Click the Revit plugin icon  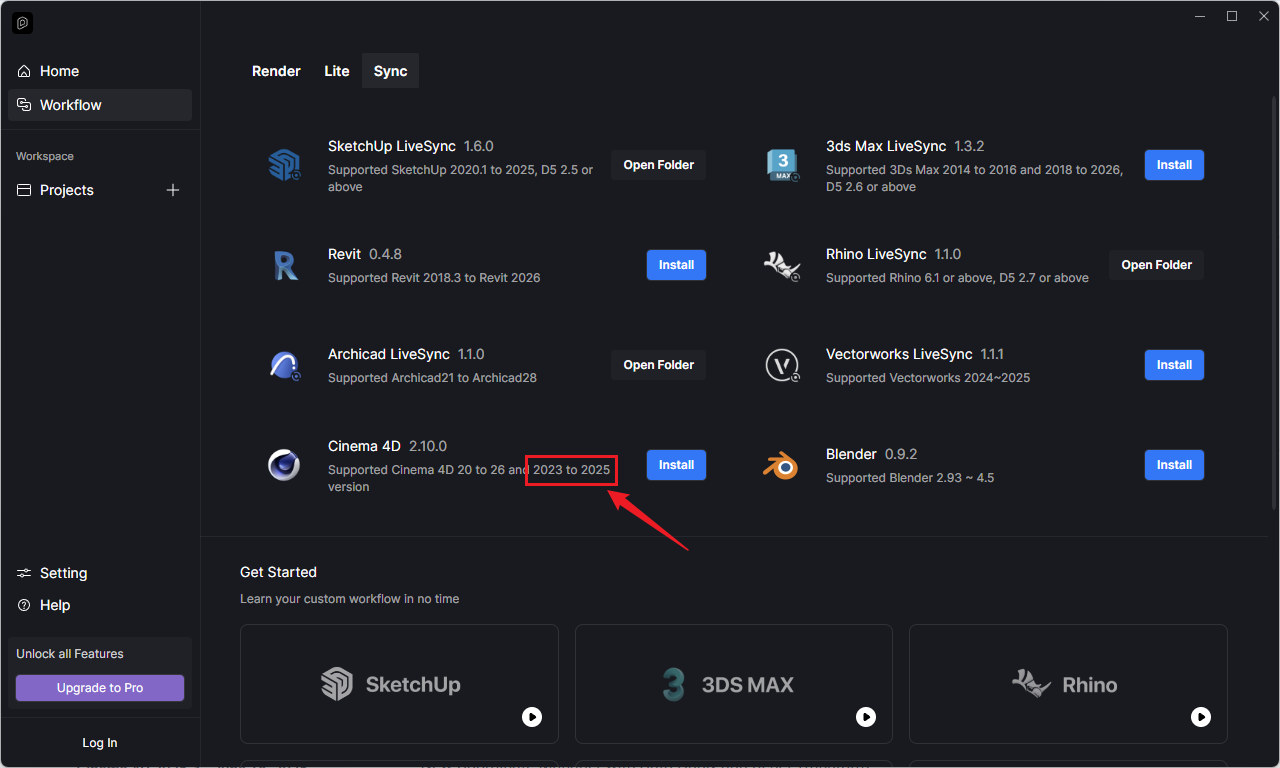(284, 265)
